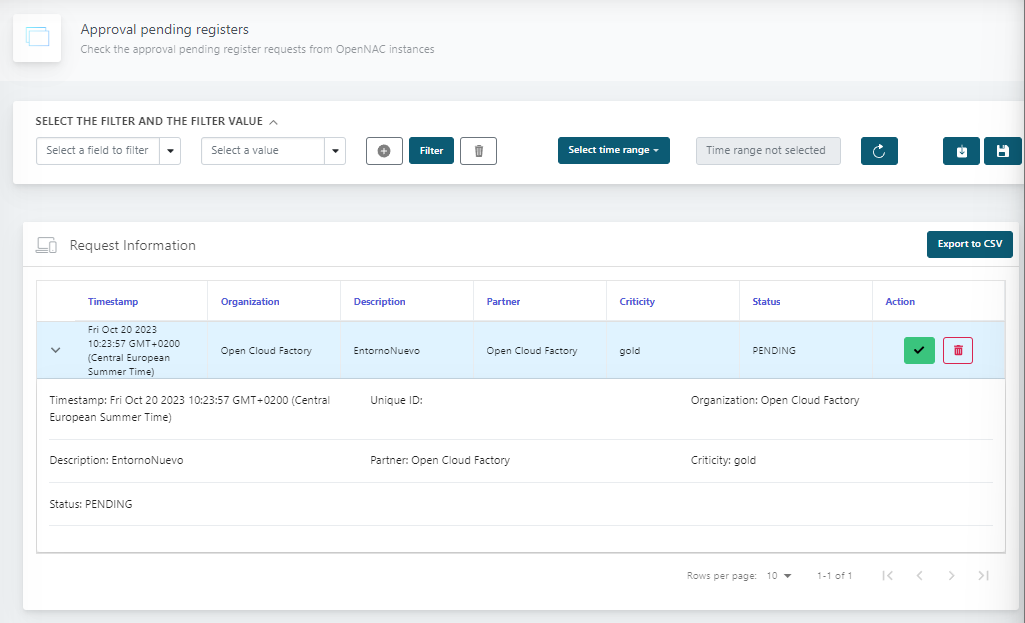Screen dimensions: 1025x623
Task: Open the Select time range dropdown
Action: pos(613,151)
